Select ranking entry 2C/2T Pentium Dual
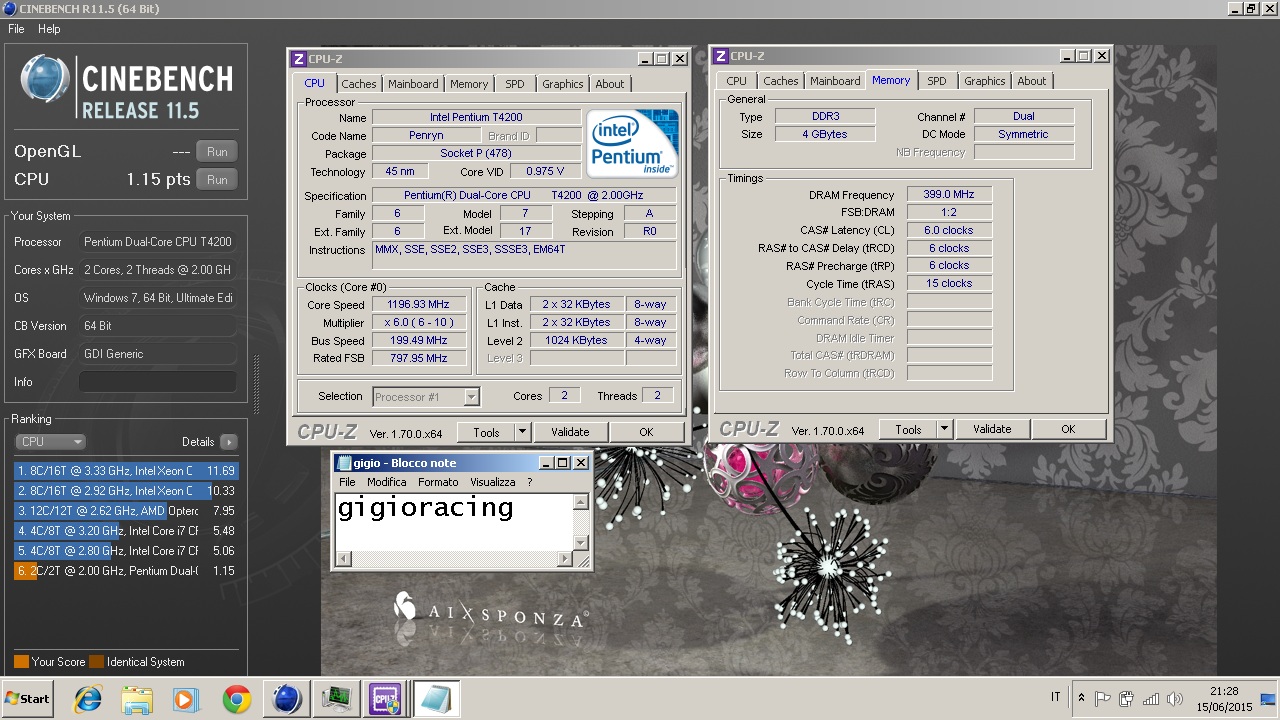This screenshot has width=1280, height=720. coord(126,571)
